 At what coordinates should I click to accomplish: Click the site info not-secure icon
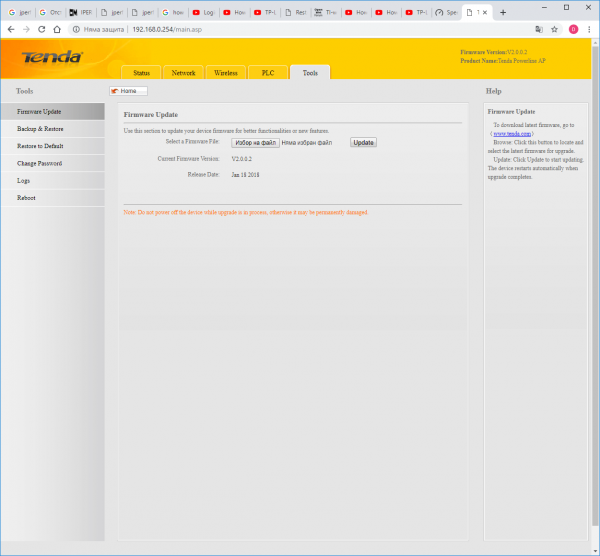click(x=76, y=29)
